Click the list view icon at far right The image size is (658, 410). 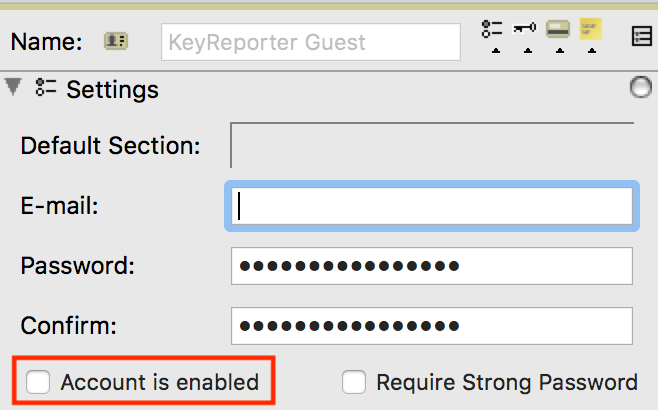pyautogui.click(x=642, y=37)
